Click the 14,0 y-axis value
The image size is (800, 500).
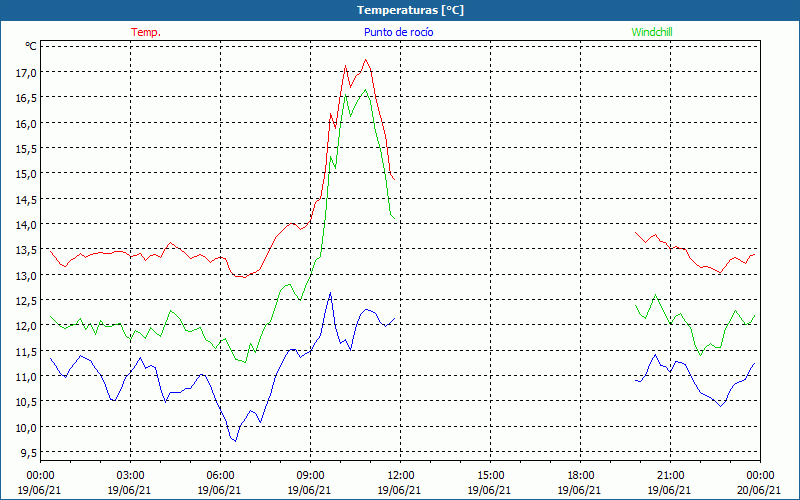click(26, 224)
